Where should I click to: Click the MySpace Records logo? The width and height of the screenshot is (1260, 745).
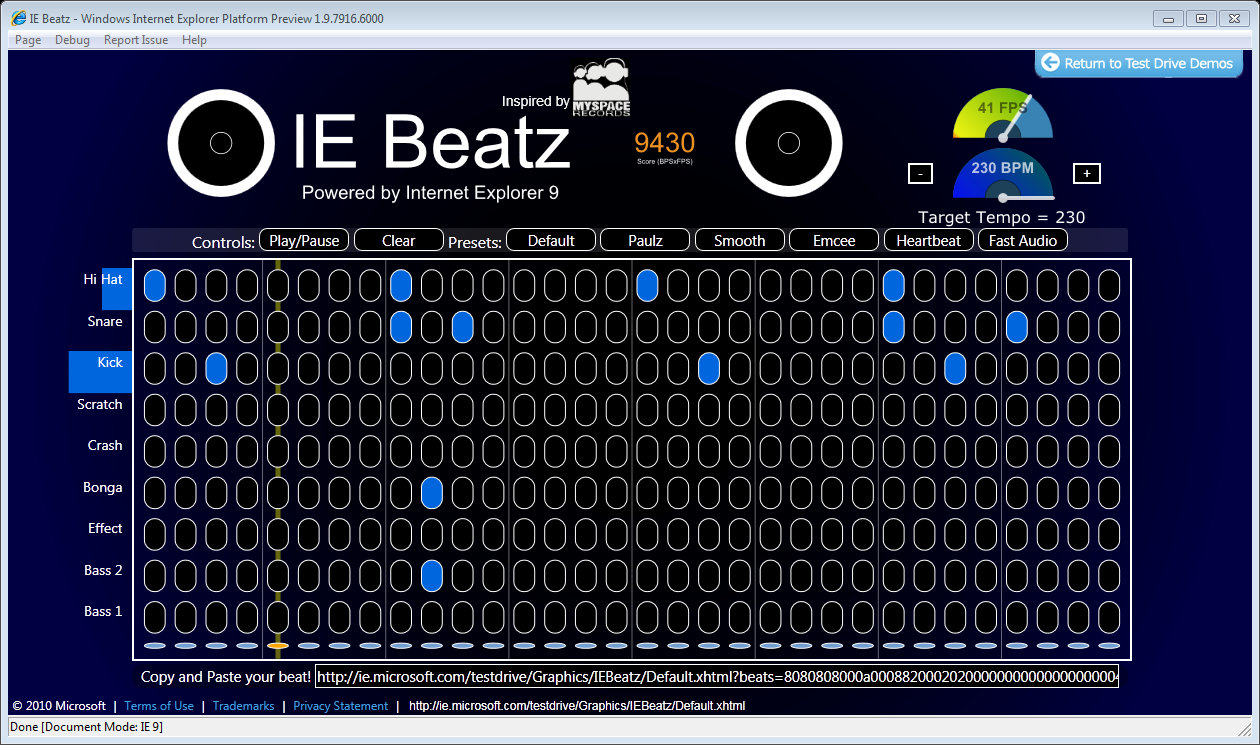601,89
